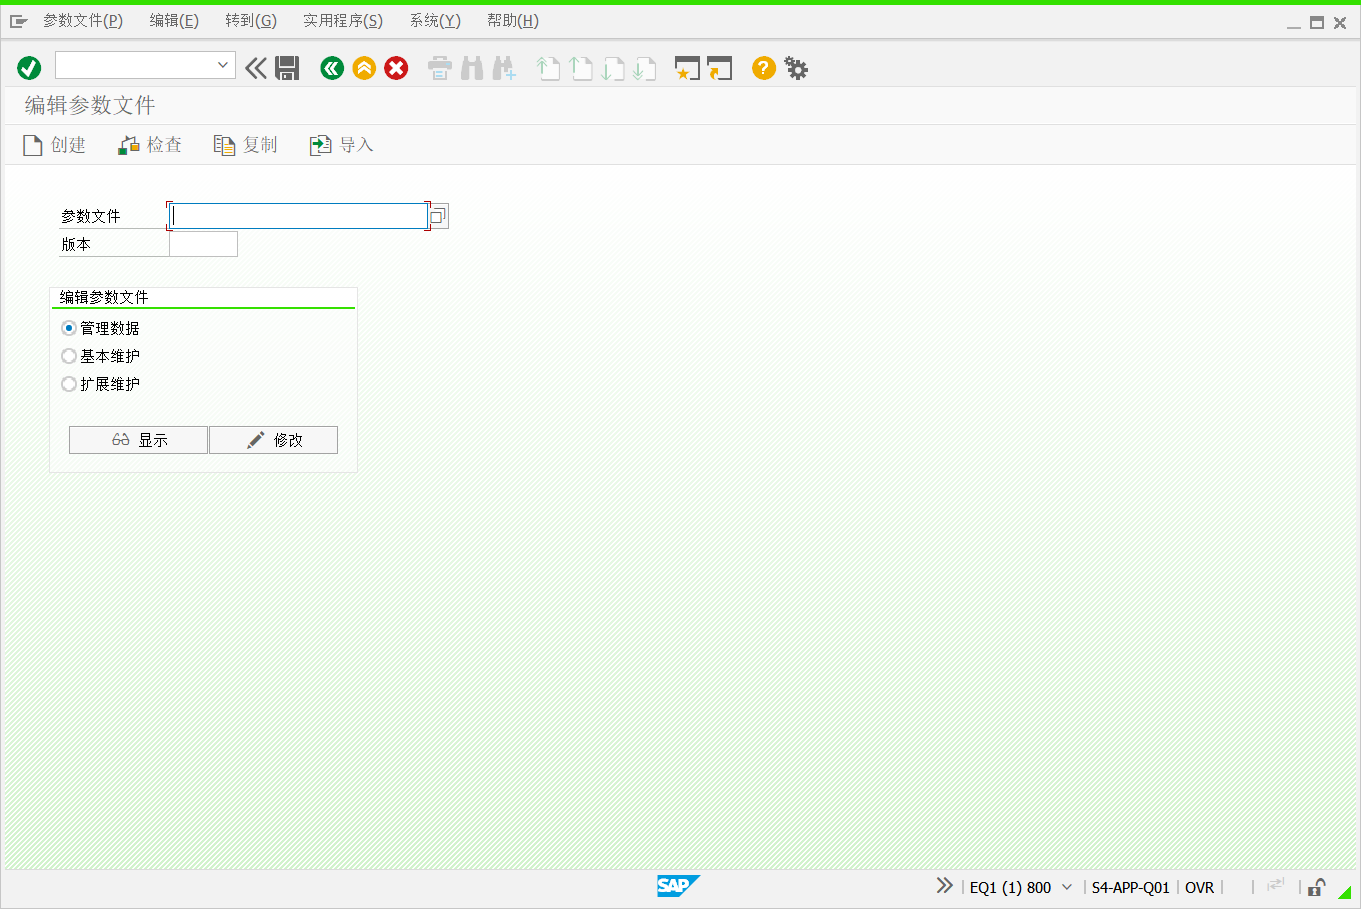Open the command field dropdown arrow
1361x909 pixels.
tap(223, 65)
